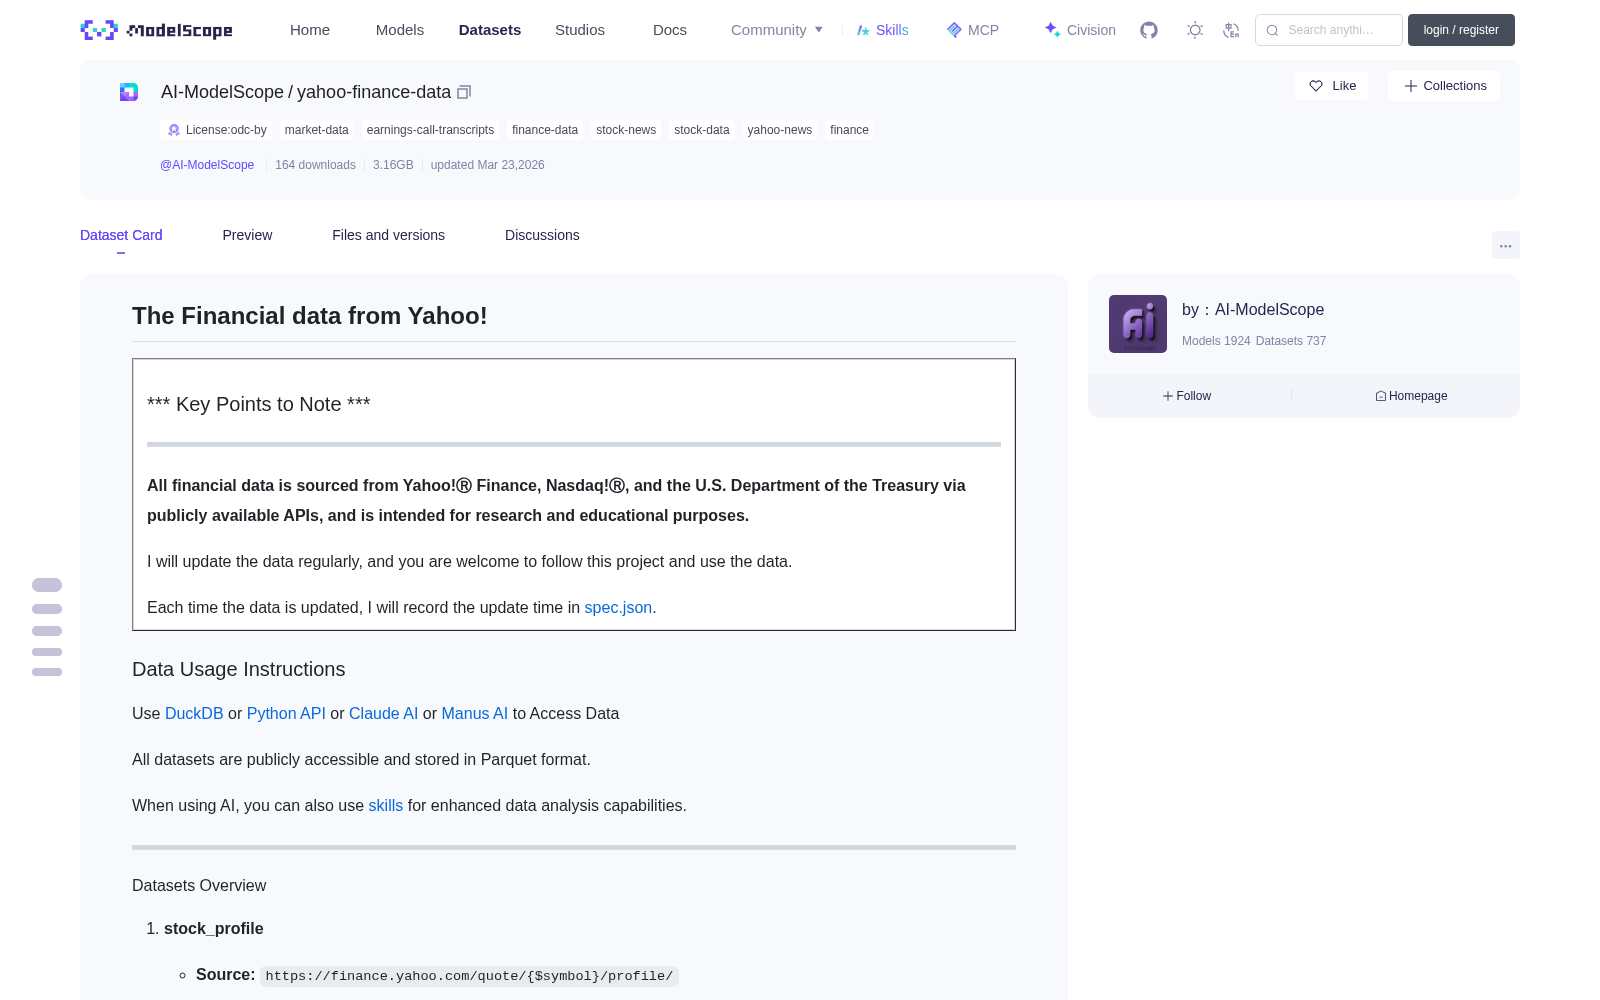Click the finance tag
This screenshot has height=1000, width=1600.
849,130
